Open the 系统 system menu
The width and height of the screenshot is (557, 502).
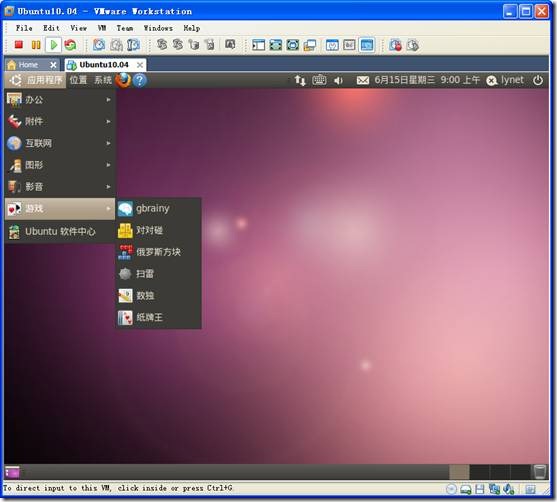[x=103, y=80]
